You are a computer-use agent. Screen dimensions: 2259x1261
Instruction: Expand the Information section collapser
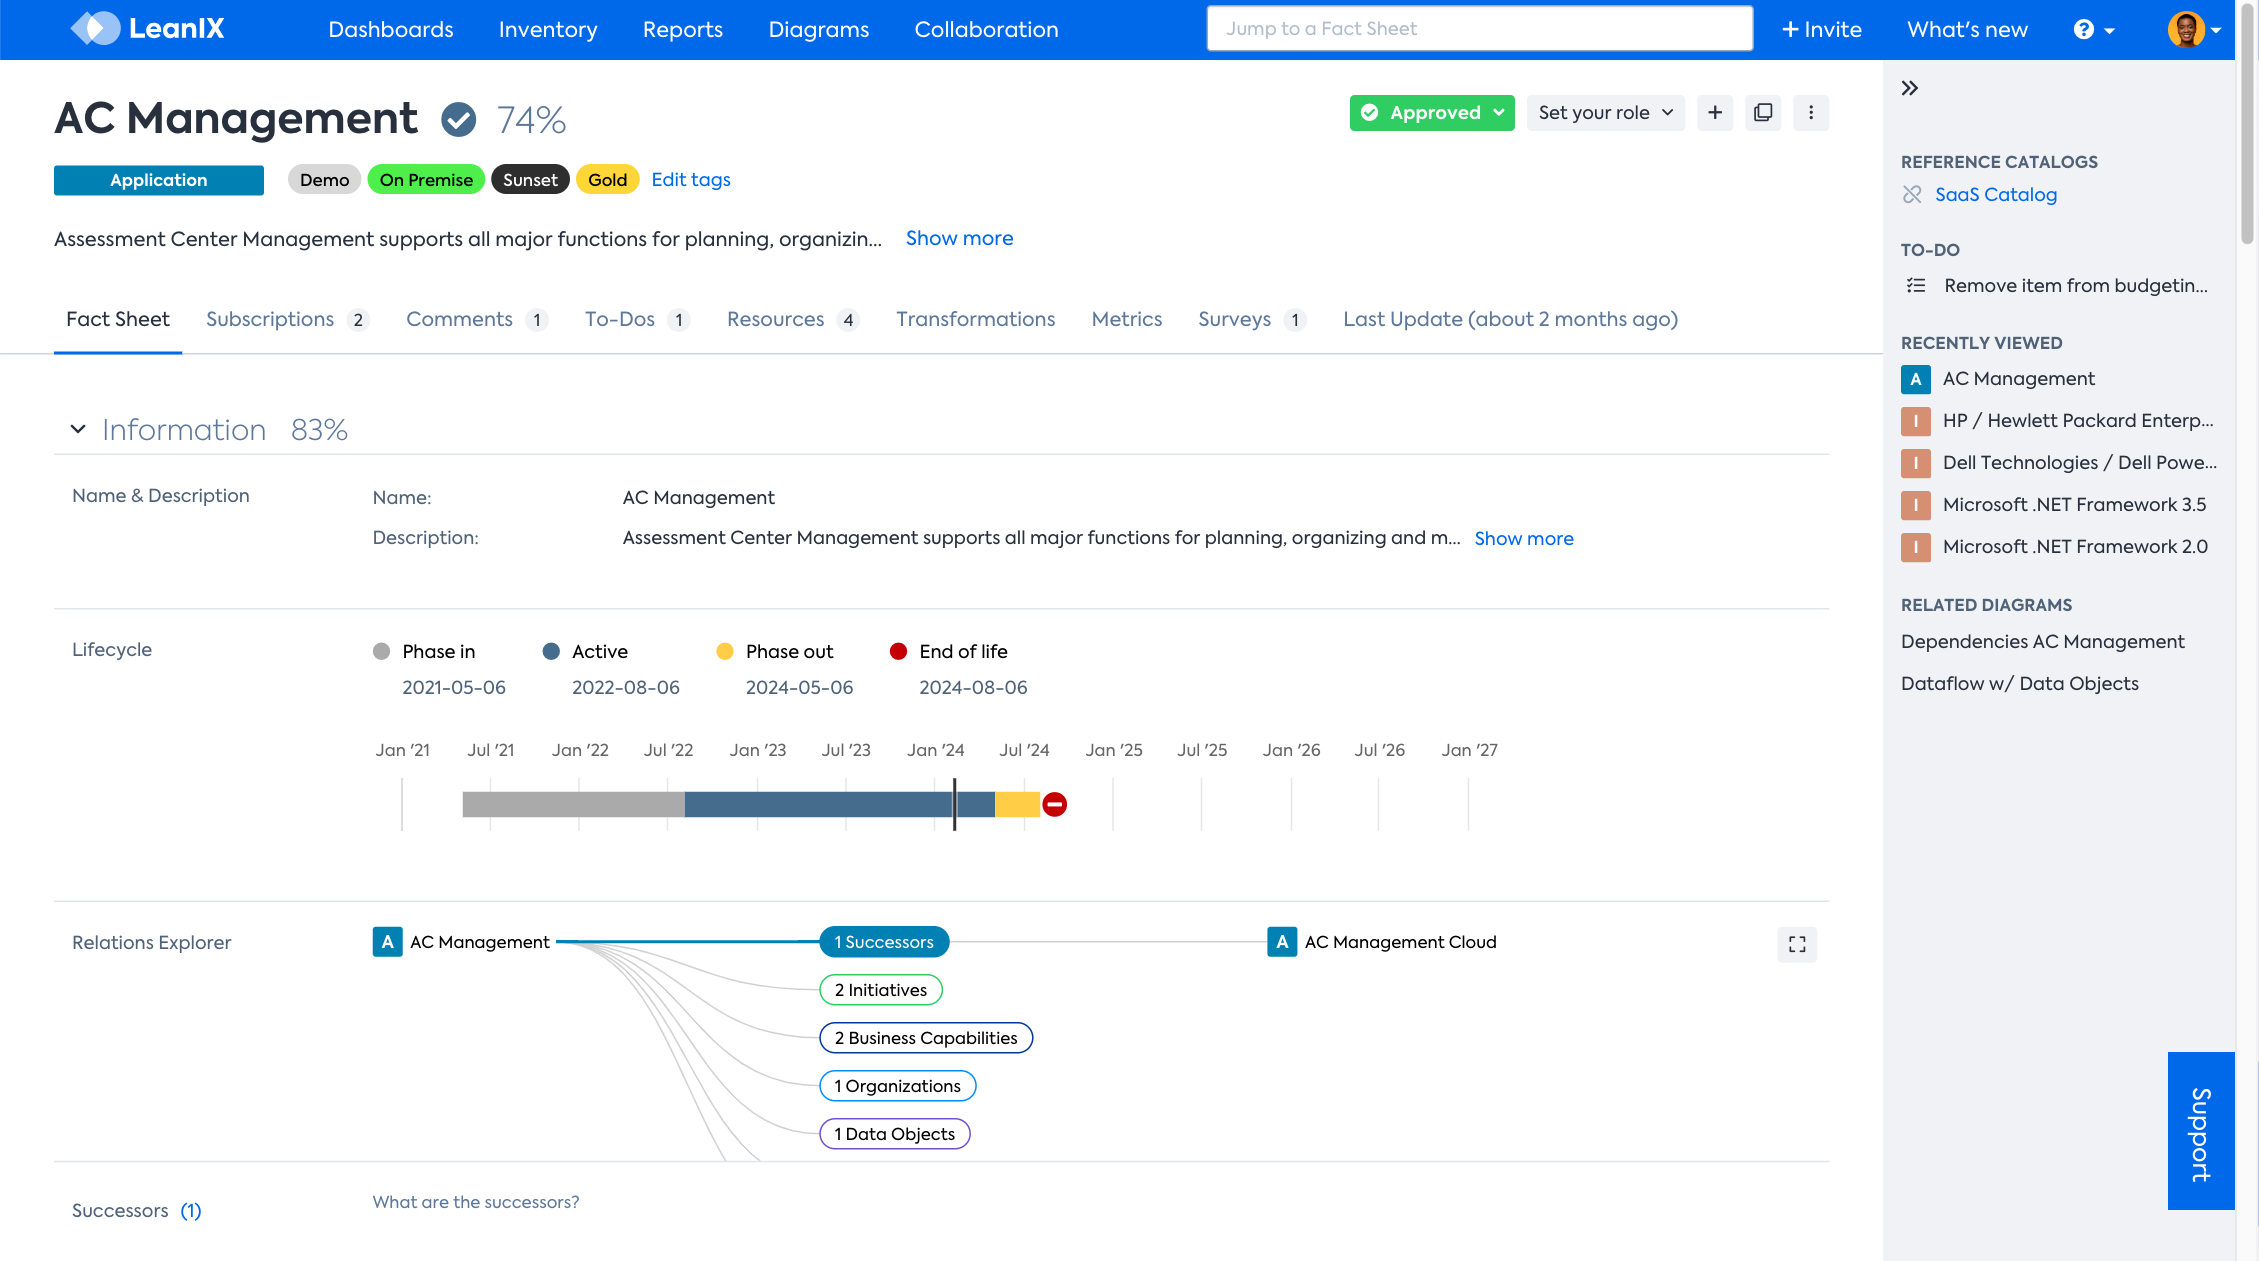(78, 430)
